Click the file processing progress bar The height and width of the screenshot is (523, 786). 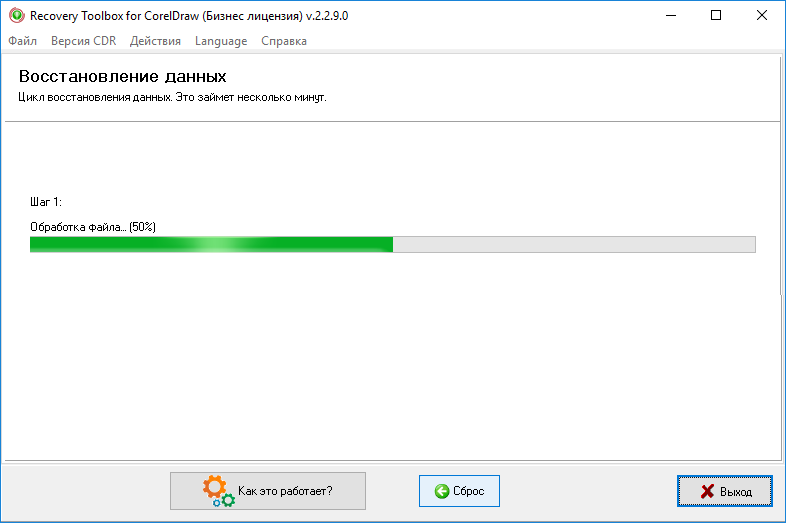pyautogui.click(x=392, y=245)
